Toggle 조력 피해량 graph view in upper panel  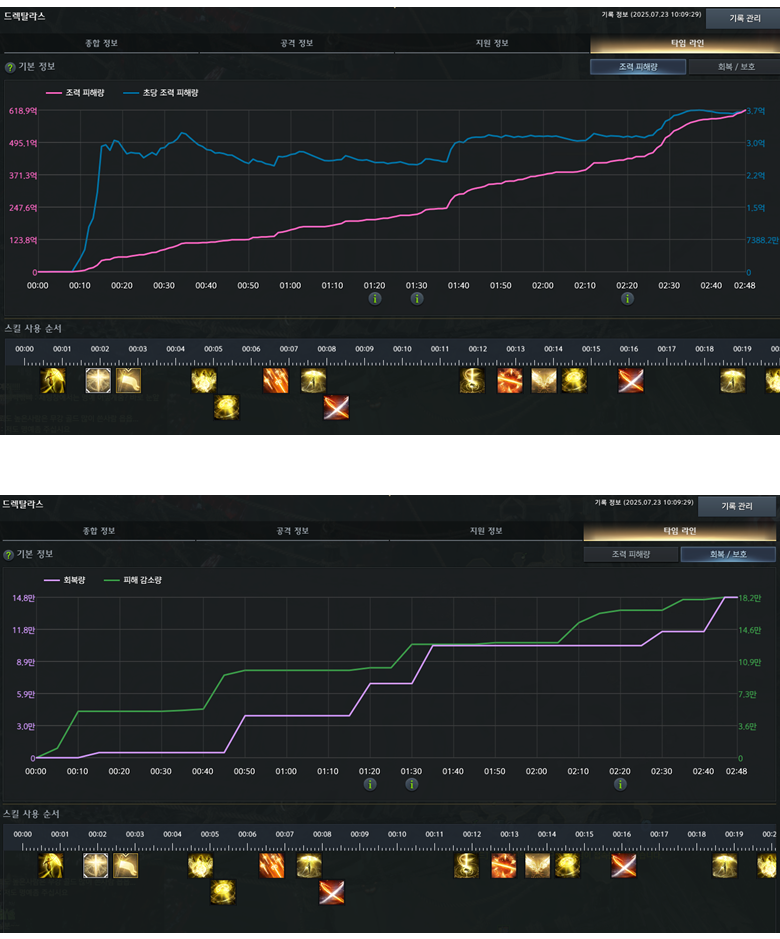(x=638, y=66)
